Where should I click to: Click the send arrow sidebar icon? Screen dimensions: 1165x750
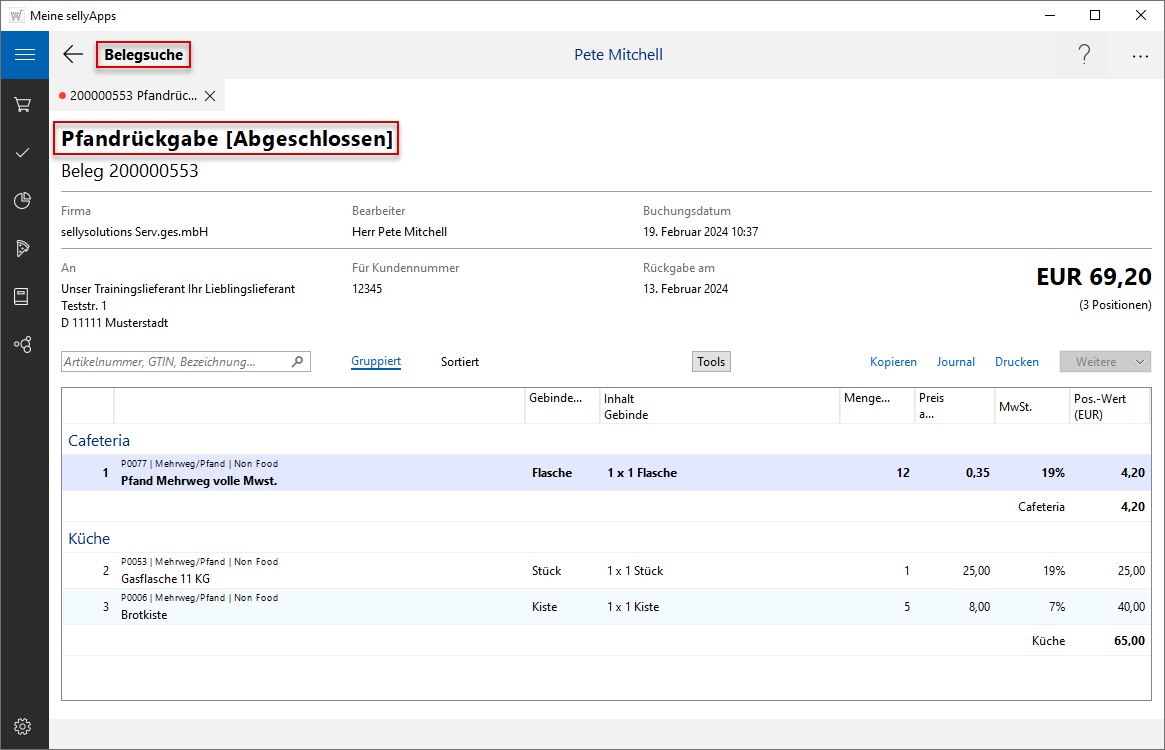[x=23, y=248]
